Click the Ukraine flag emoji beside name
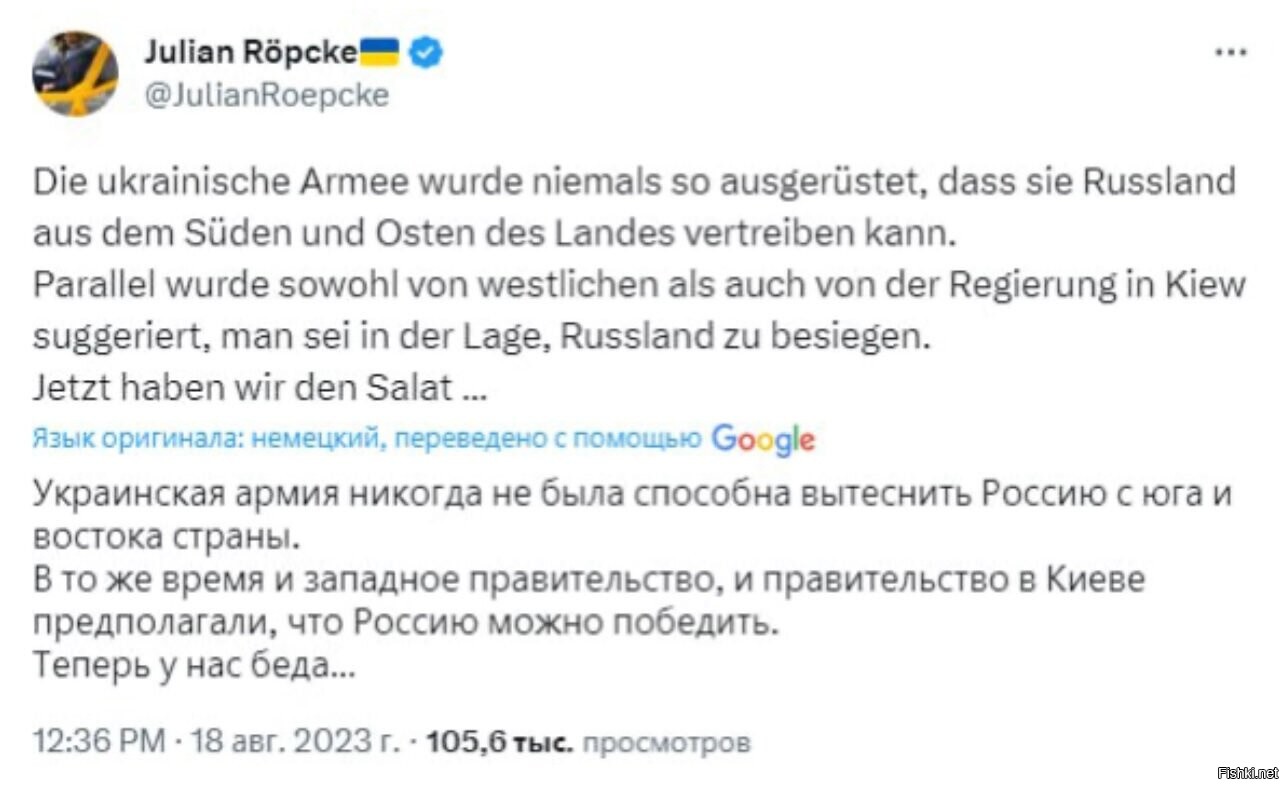 379,51
